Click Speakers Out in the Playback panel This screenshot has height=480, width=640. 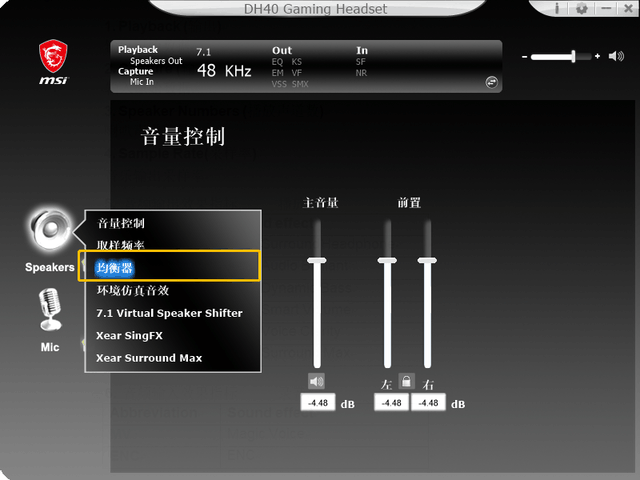point(156,61)
